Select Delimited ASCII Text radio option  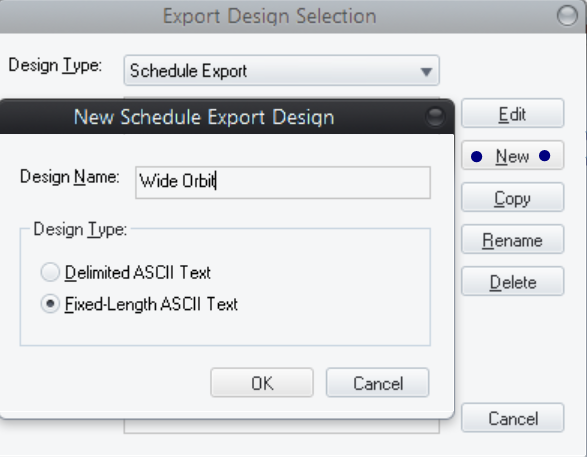click(50, 272)
